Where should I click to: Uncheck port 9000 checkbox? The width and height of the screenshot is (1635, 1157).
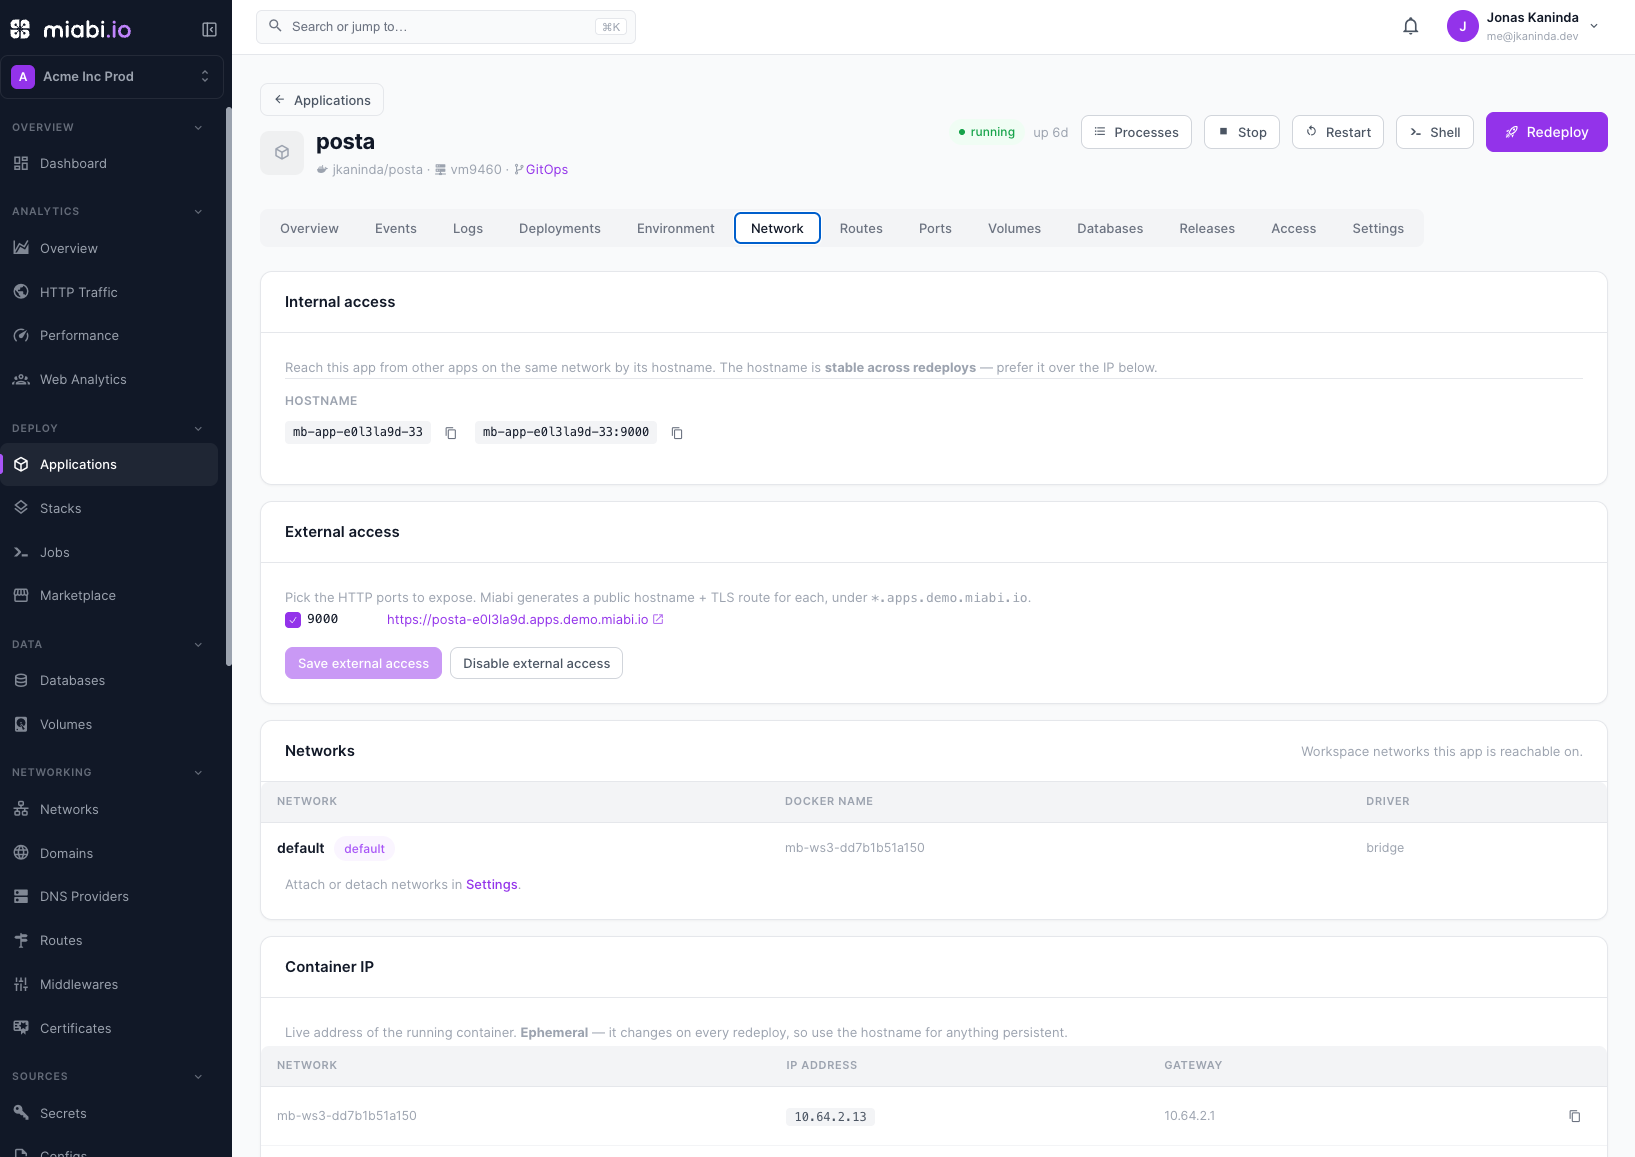pos(293,620)
